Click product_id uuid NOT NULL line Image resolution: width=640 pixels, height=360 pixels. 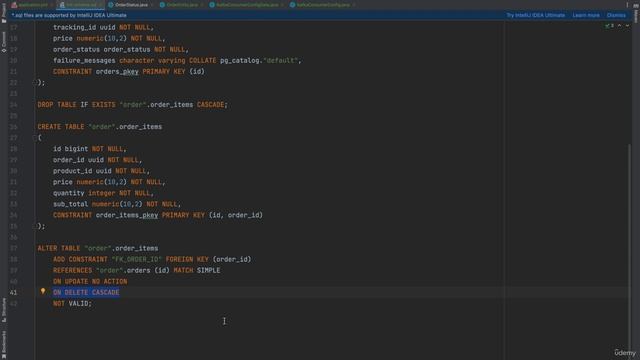pyautogui.click(x=101, y=171)
